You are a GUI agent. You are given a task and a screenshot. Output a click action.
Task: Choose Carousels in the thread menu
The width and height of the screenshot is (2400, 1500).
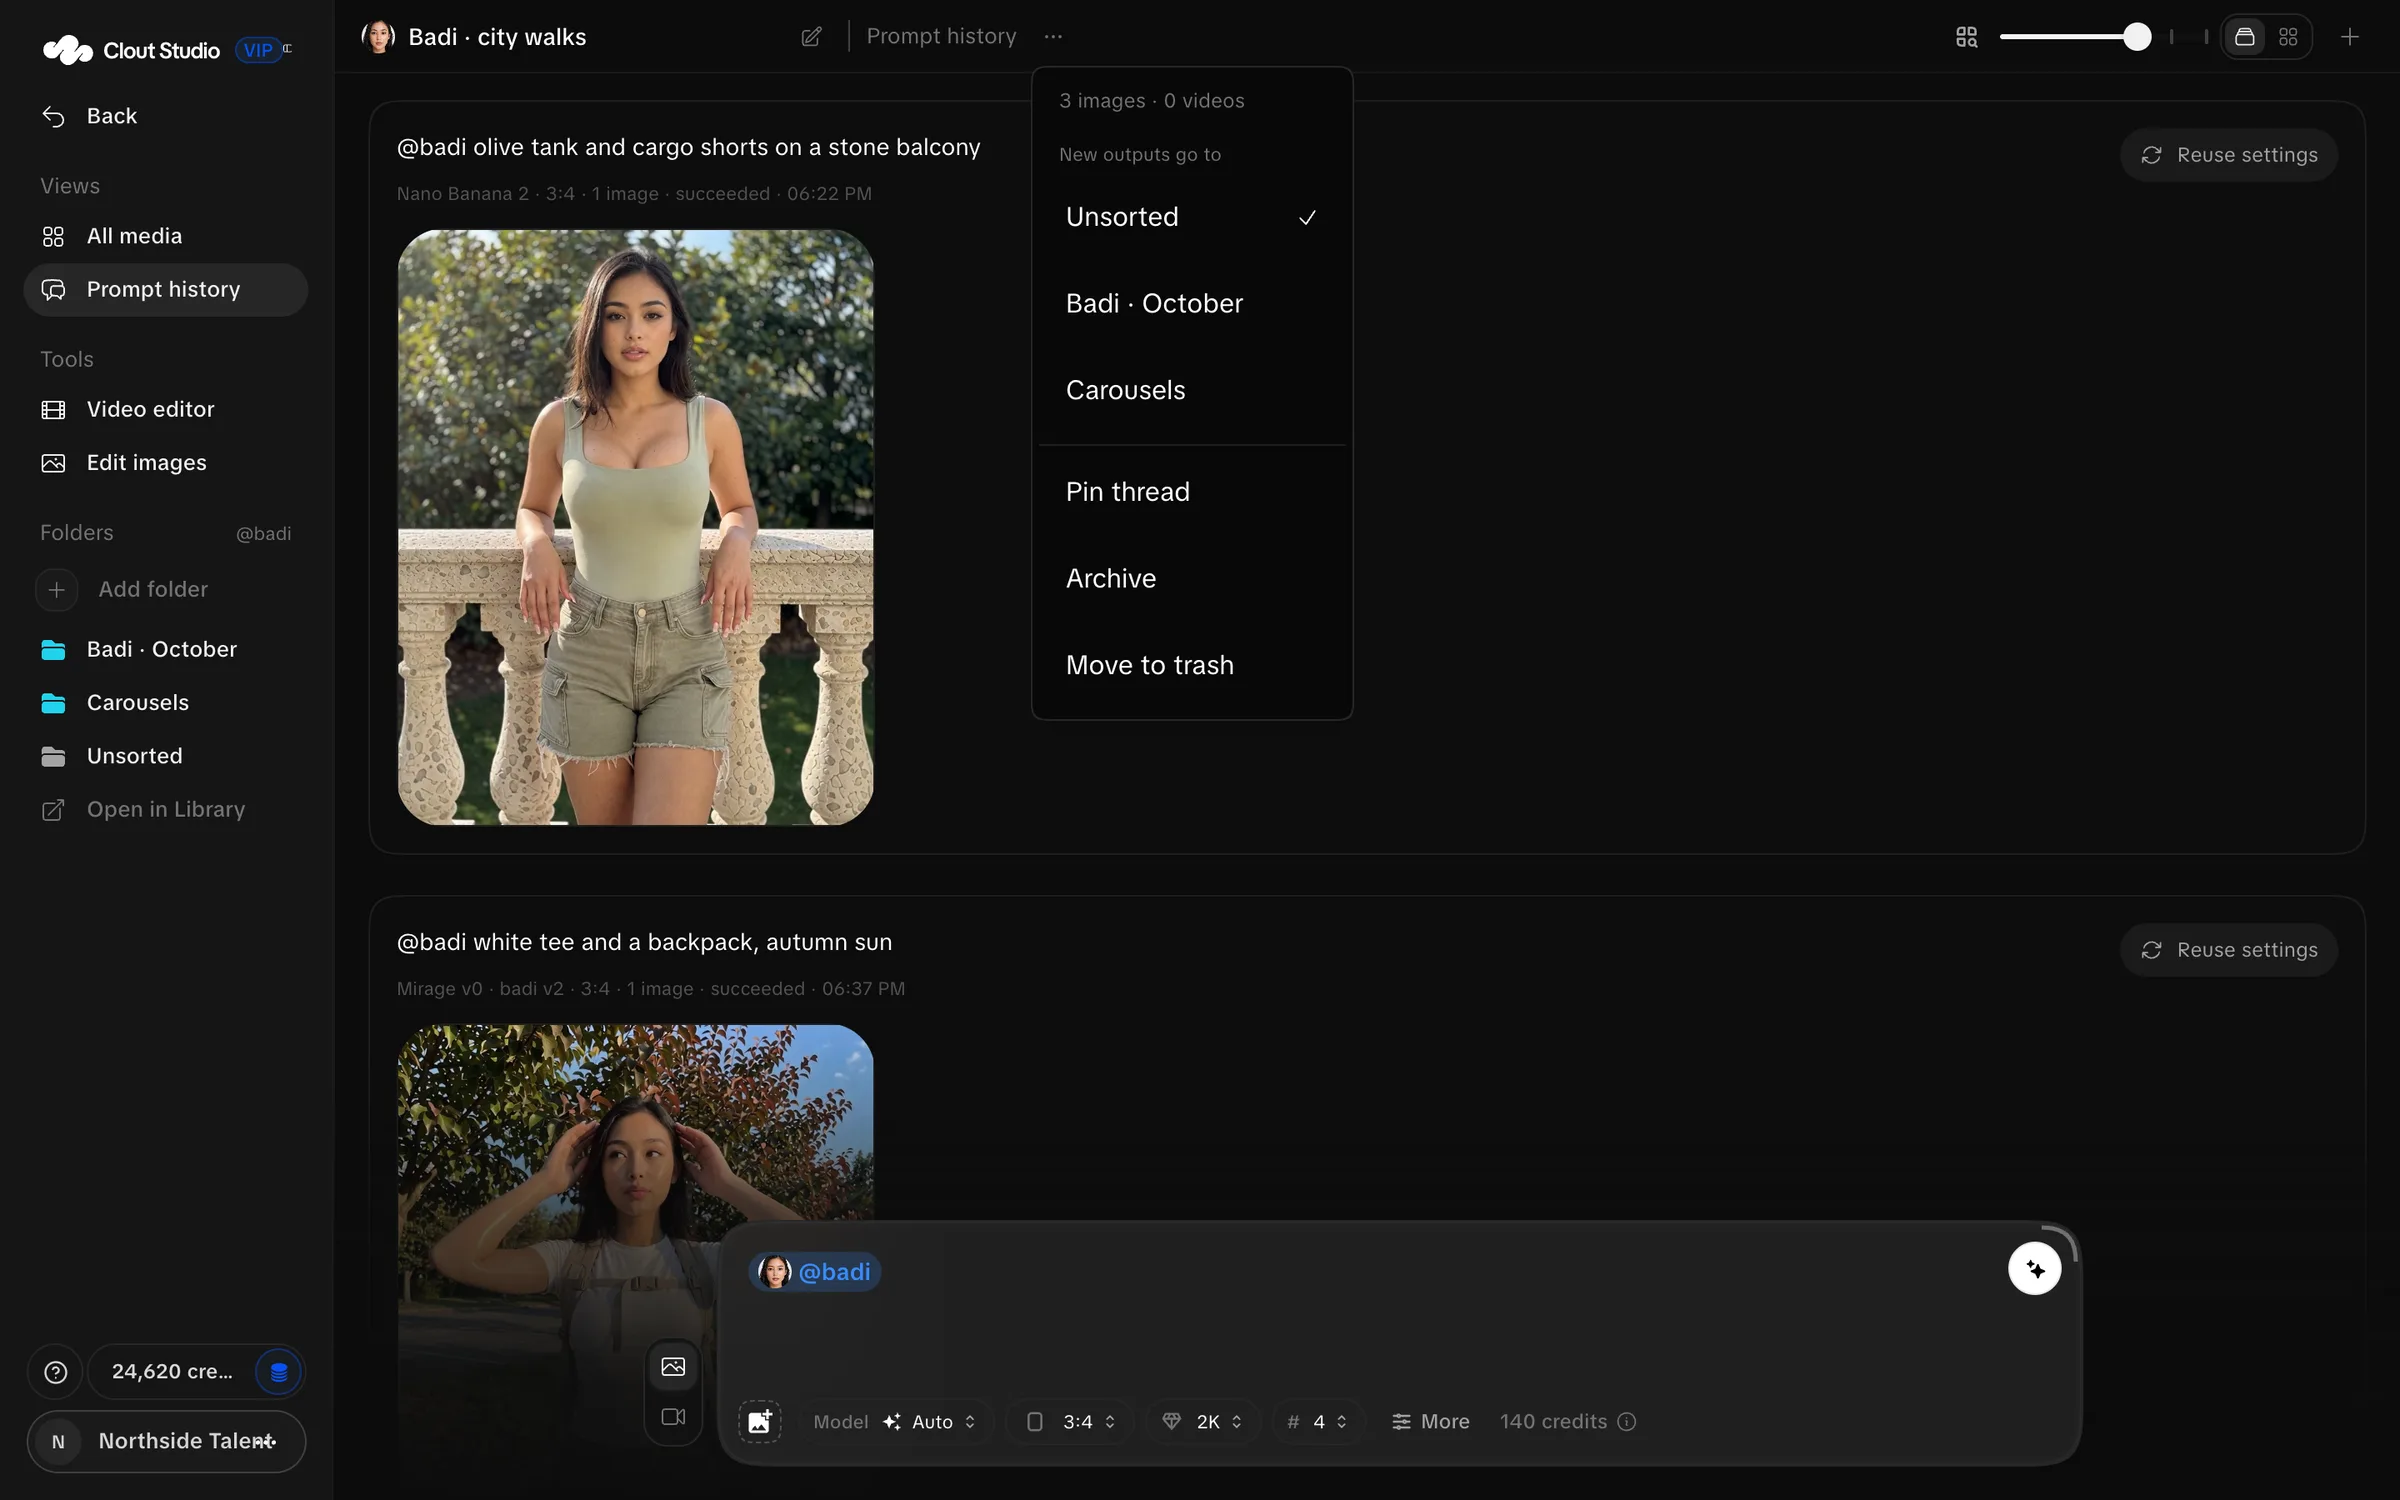(1192, 390)
